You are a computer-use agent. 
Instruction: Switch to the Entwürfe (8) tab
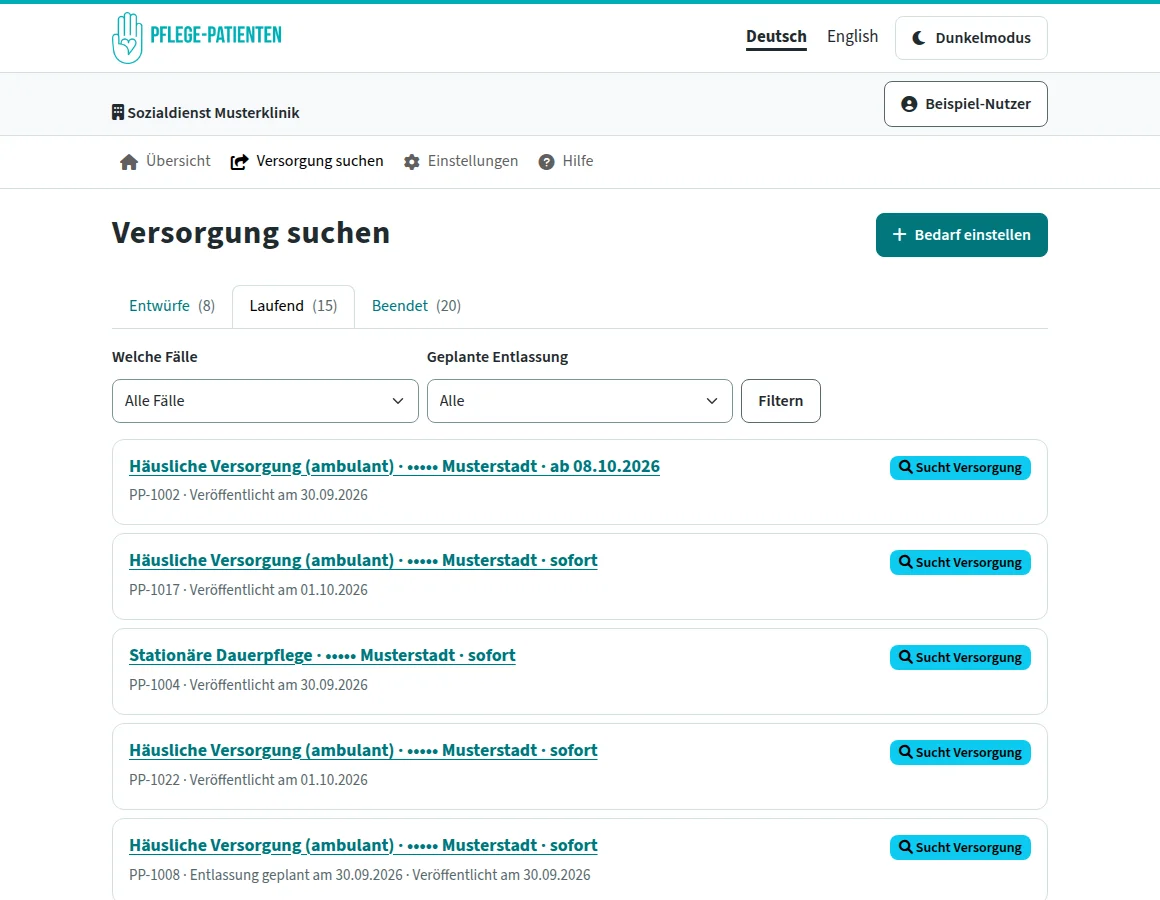tap(172, 306)
